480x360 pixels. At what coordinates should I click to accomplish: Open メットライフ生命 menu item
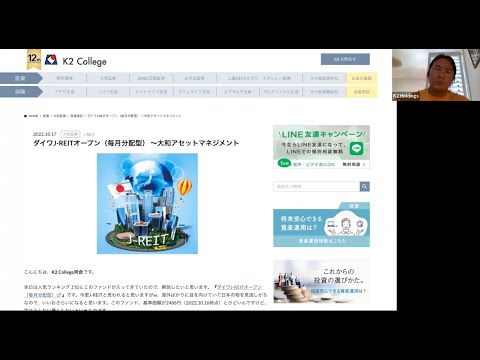coord(151,91)
